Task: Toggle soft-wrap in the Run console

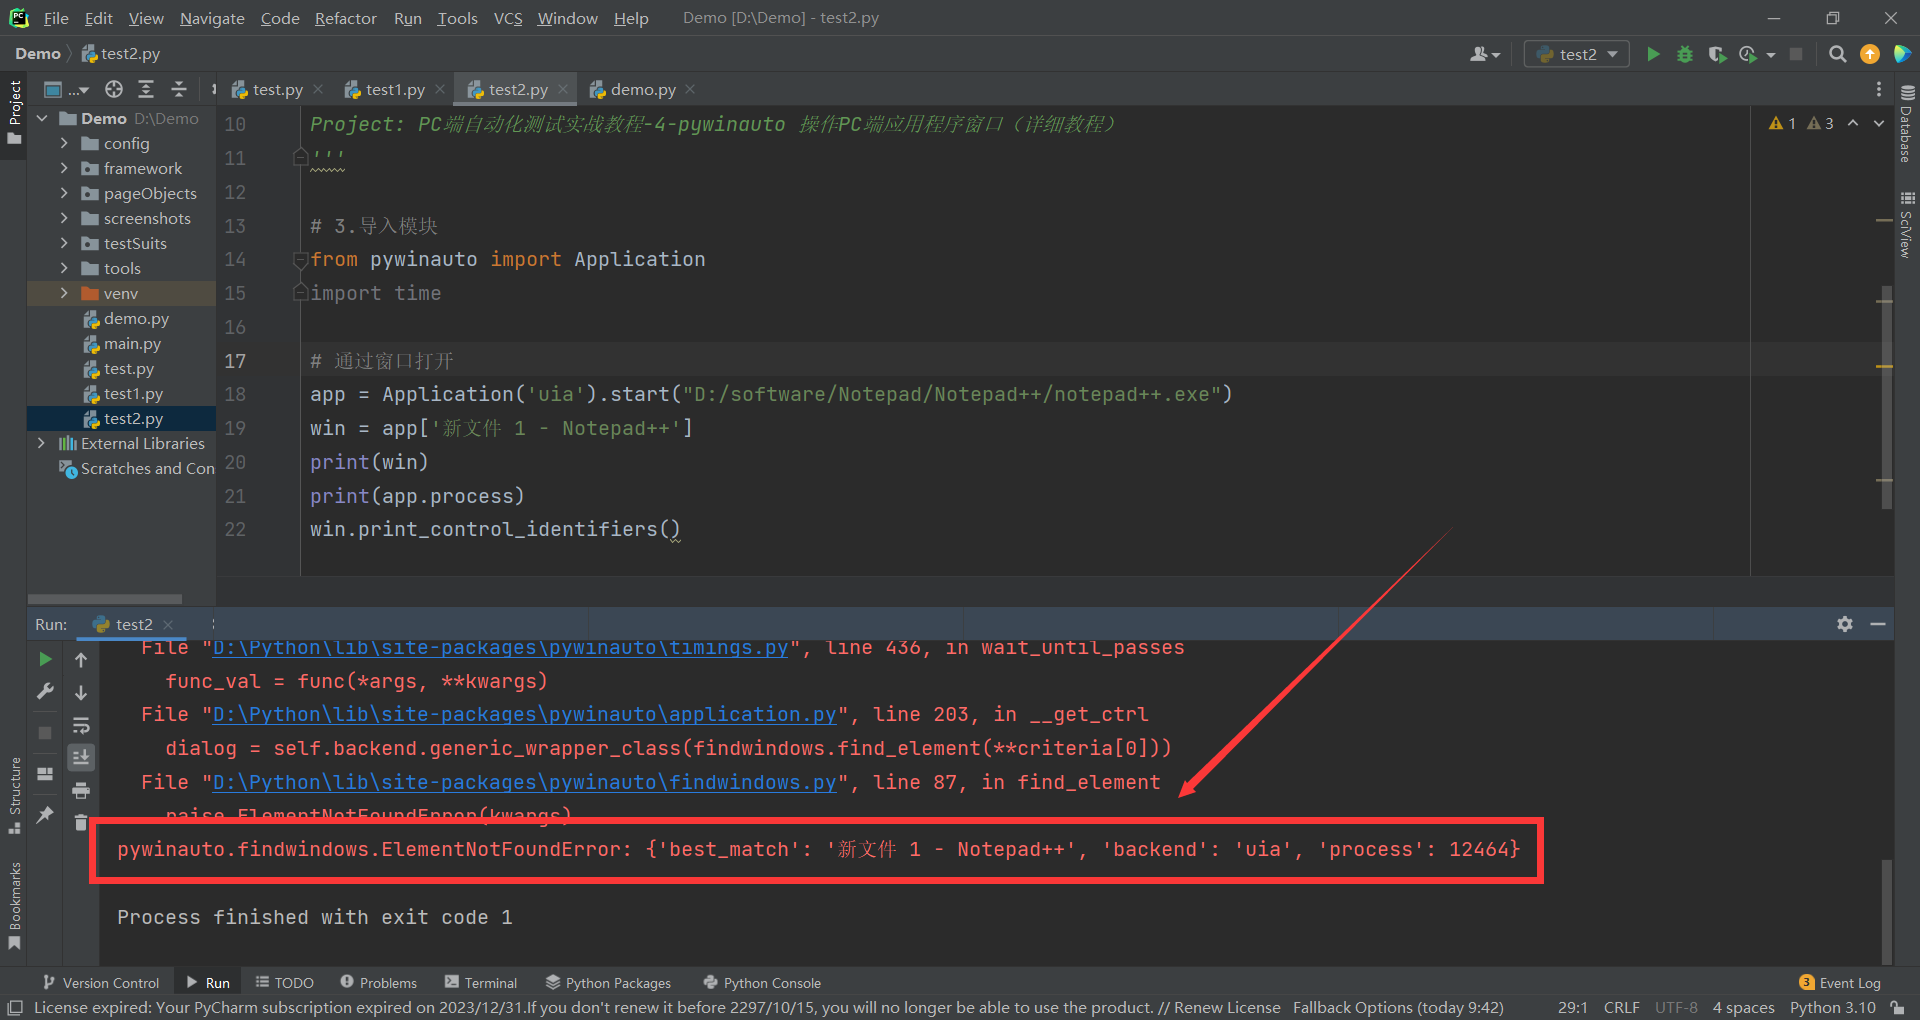Action: (81, 725)
